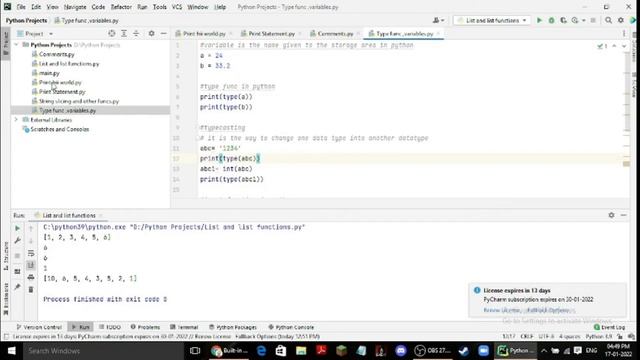Viewport: 640px width, 360px height.
Task: Open the File menu
Action: [x=21, y=7]
